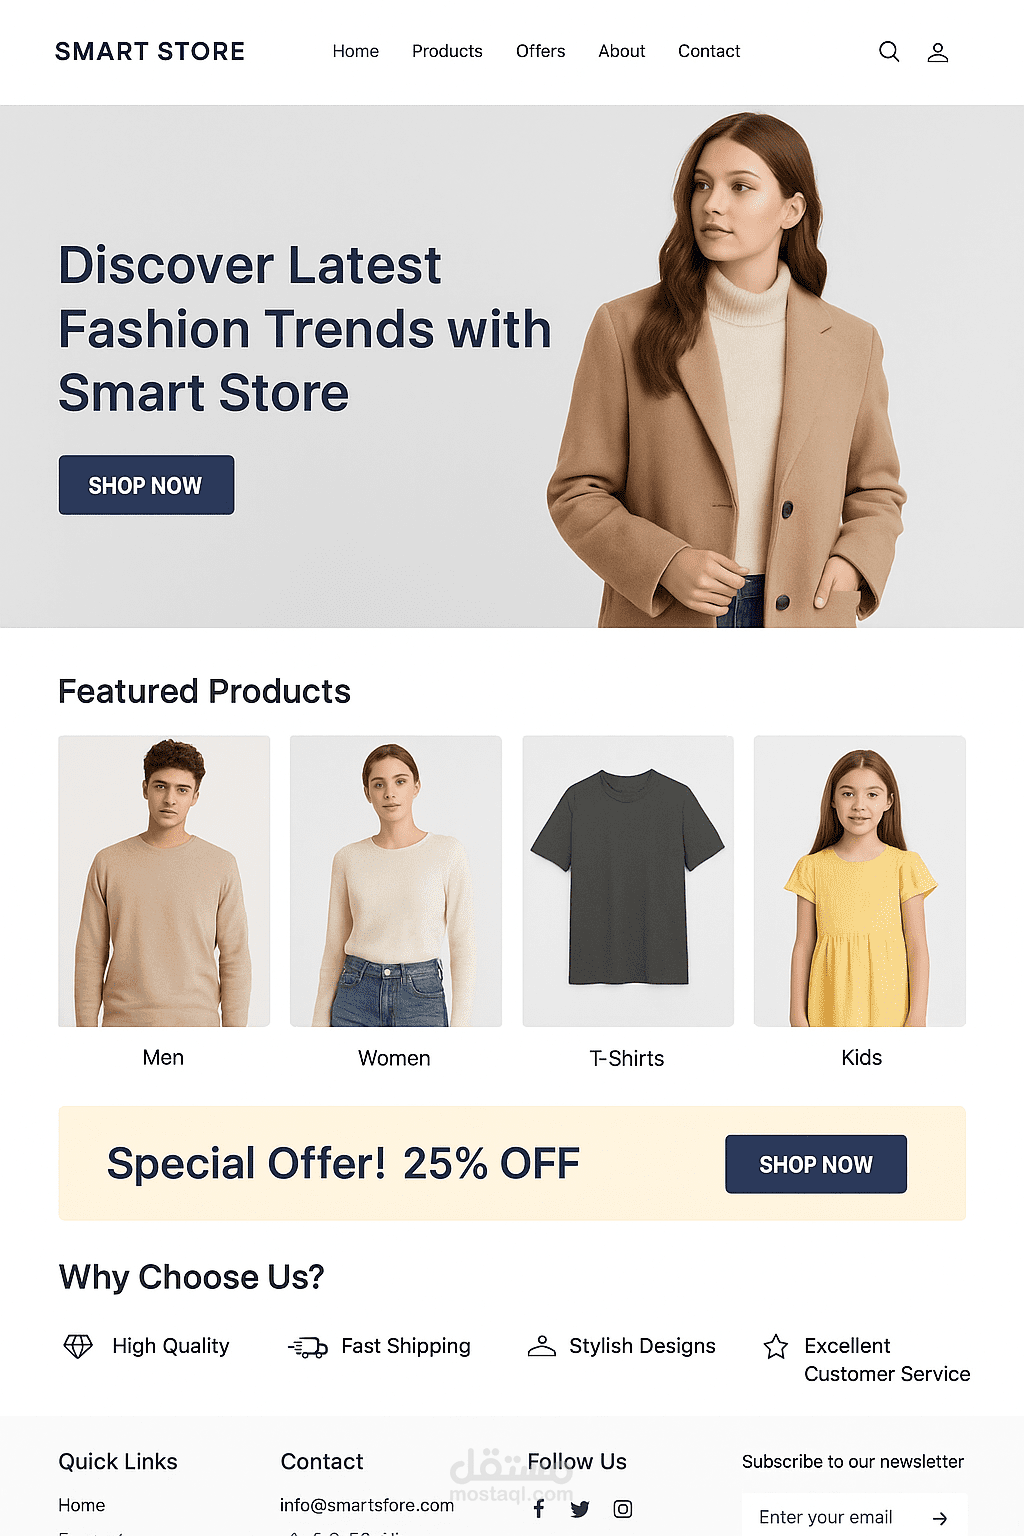This screenshot has height=1536, width=1024.
Task: Click the Instagram icon in footer
Action: point(622,1509)
